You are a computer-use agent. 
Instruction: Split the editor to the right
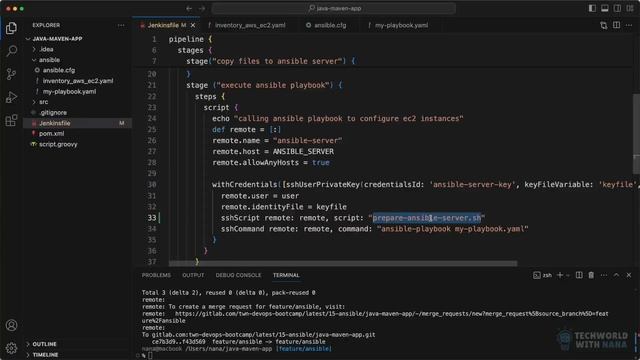(x=616, y=25)
